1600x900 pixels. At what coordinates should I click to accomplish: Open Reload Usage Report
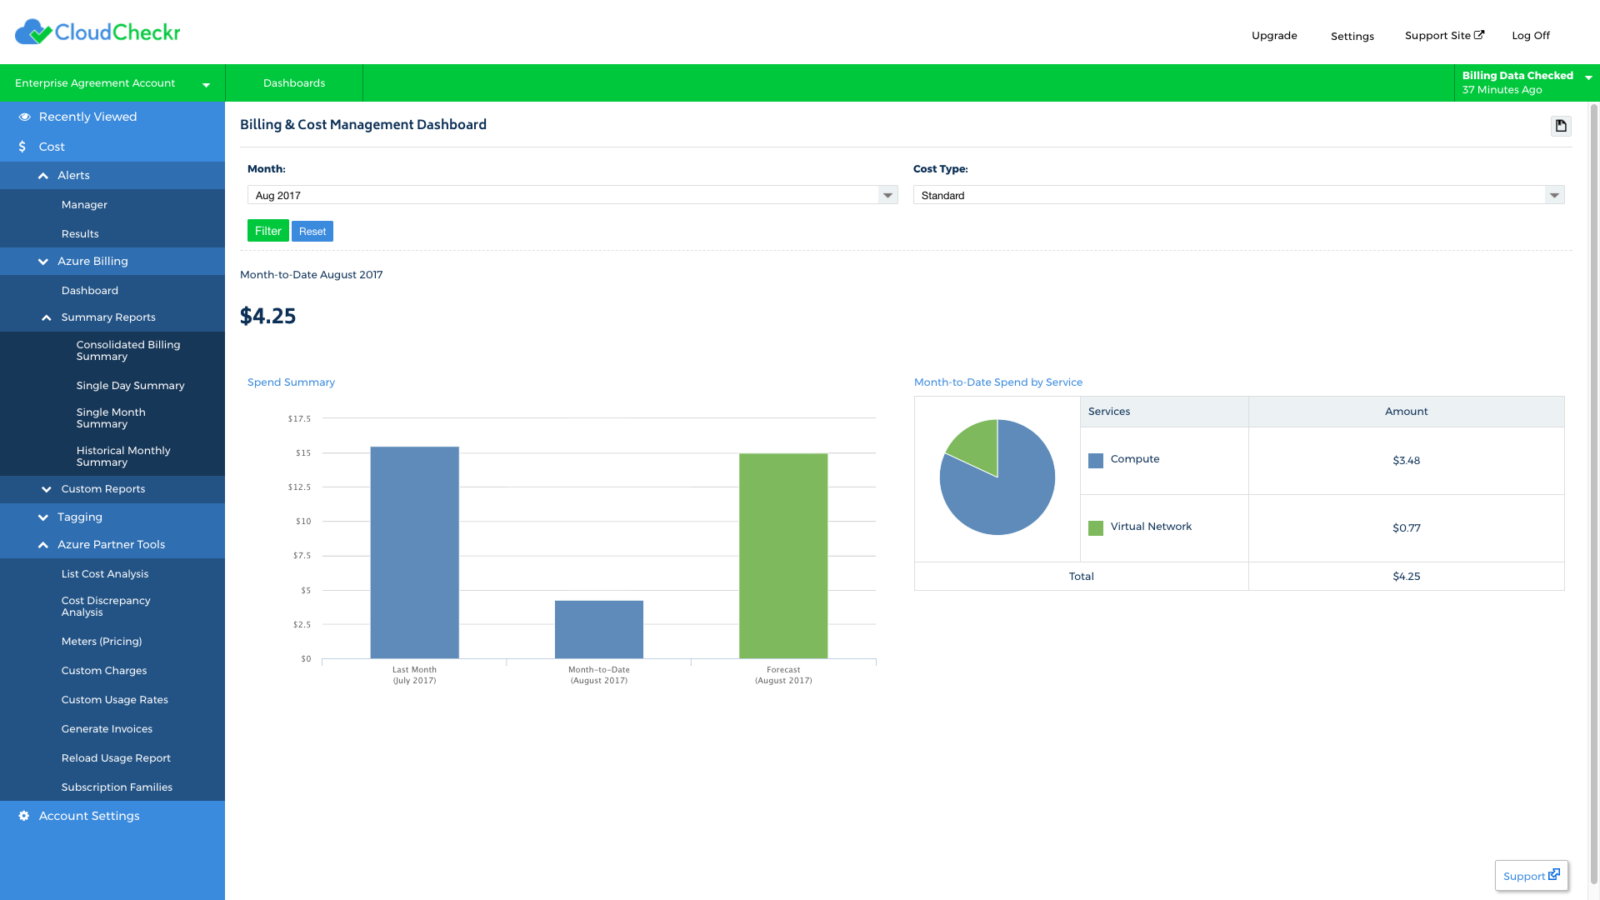click(x=116, y=758)
